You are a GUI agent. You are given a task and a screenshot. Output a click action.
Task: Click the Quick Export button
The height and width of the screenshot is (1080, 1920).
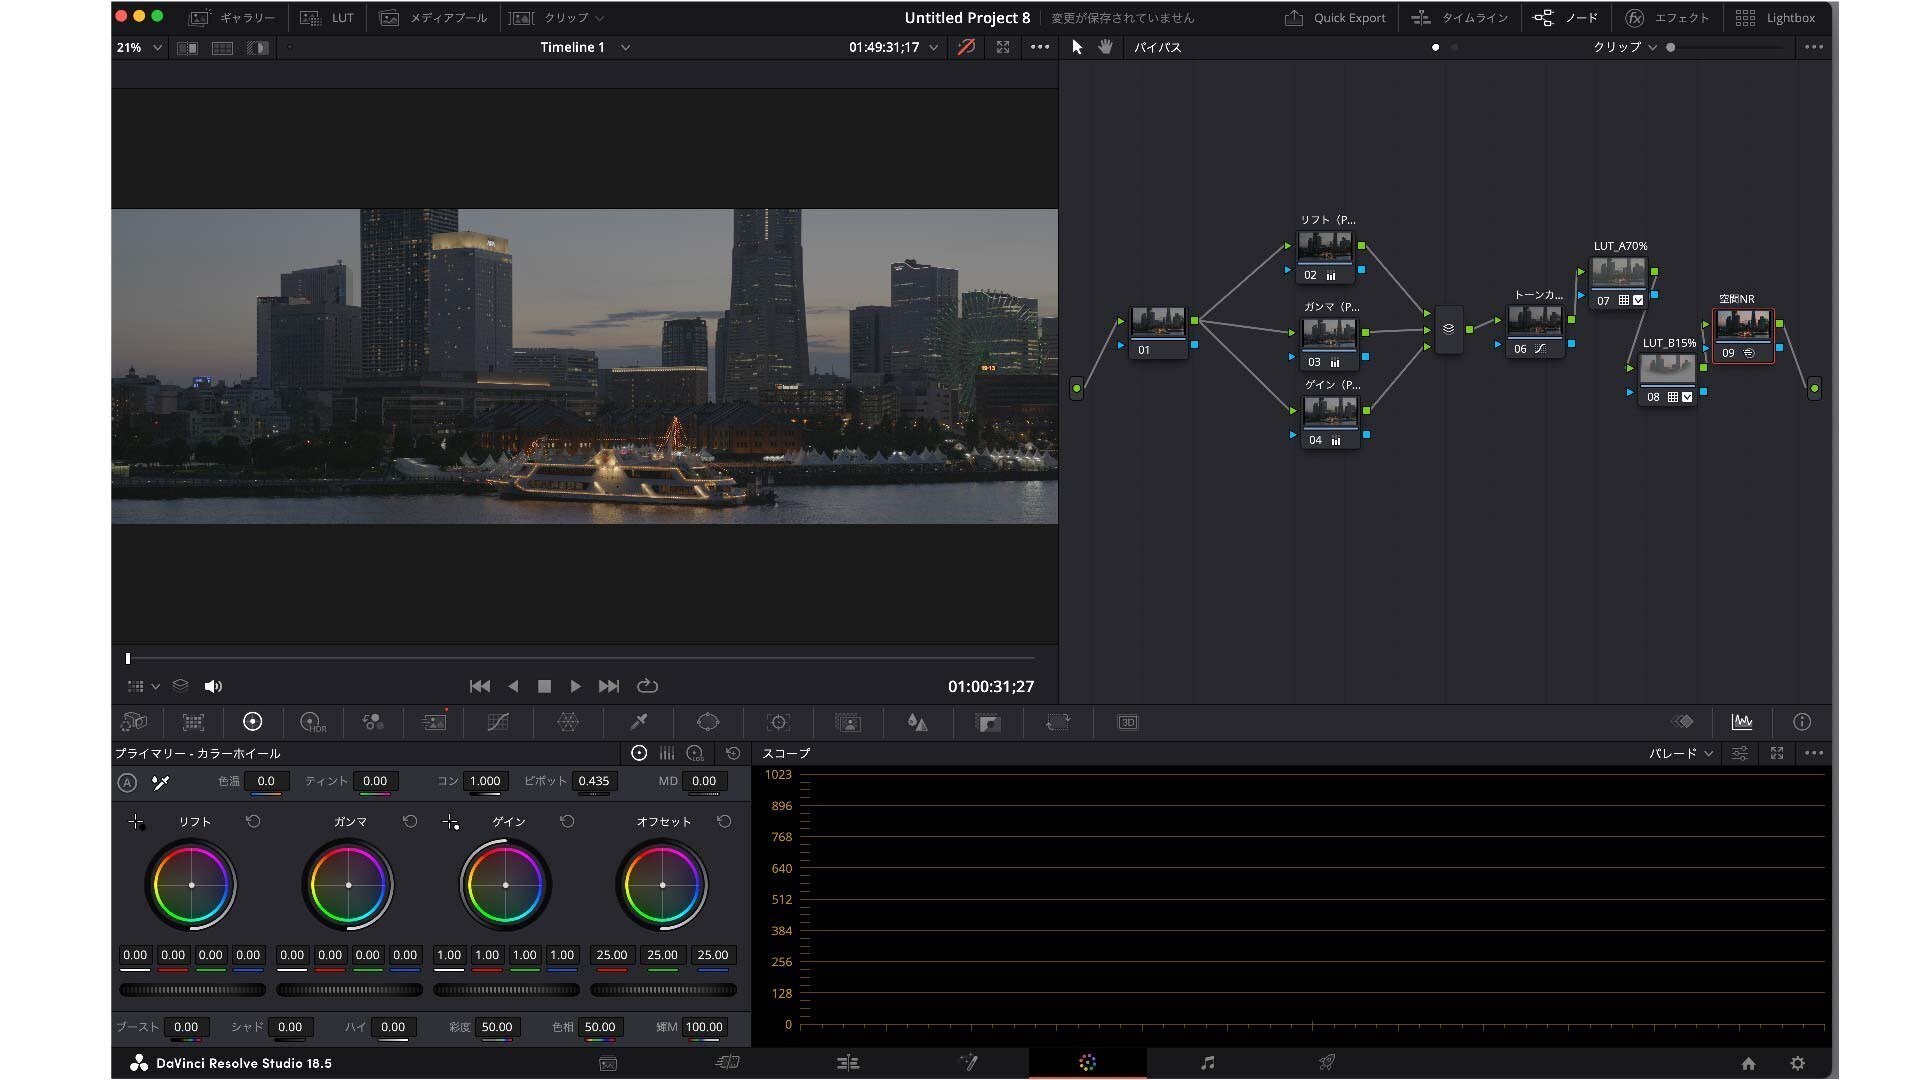click(1335, 18)
